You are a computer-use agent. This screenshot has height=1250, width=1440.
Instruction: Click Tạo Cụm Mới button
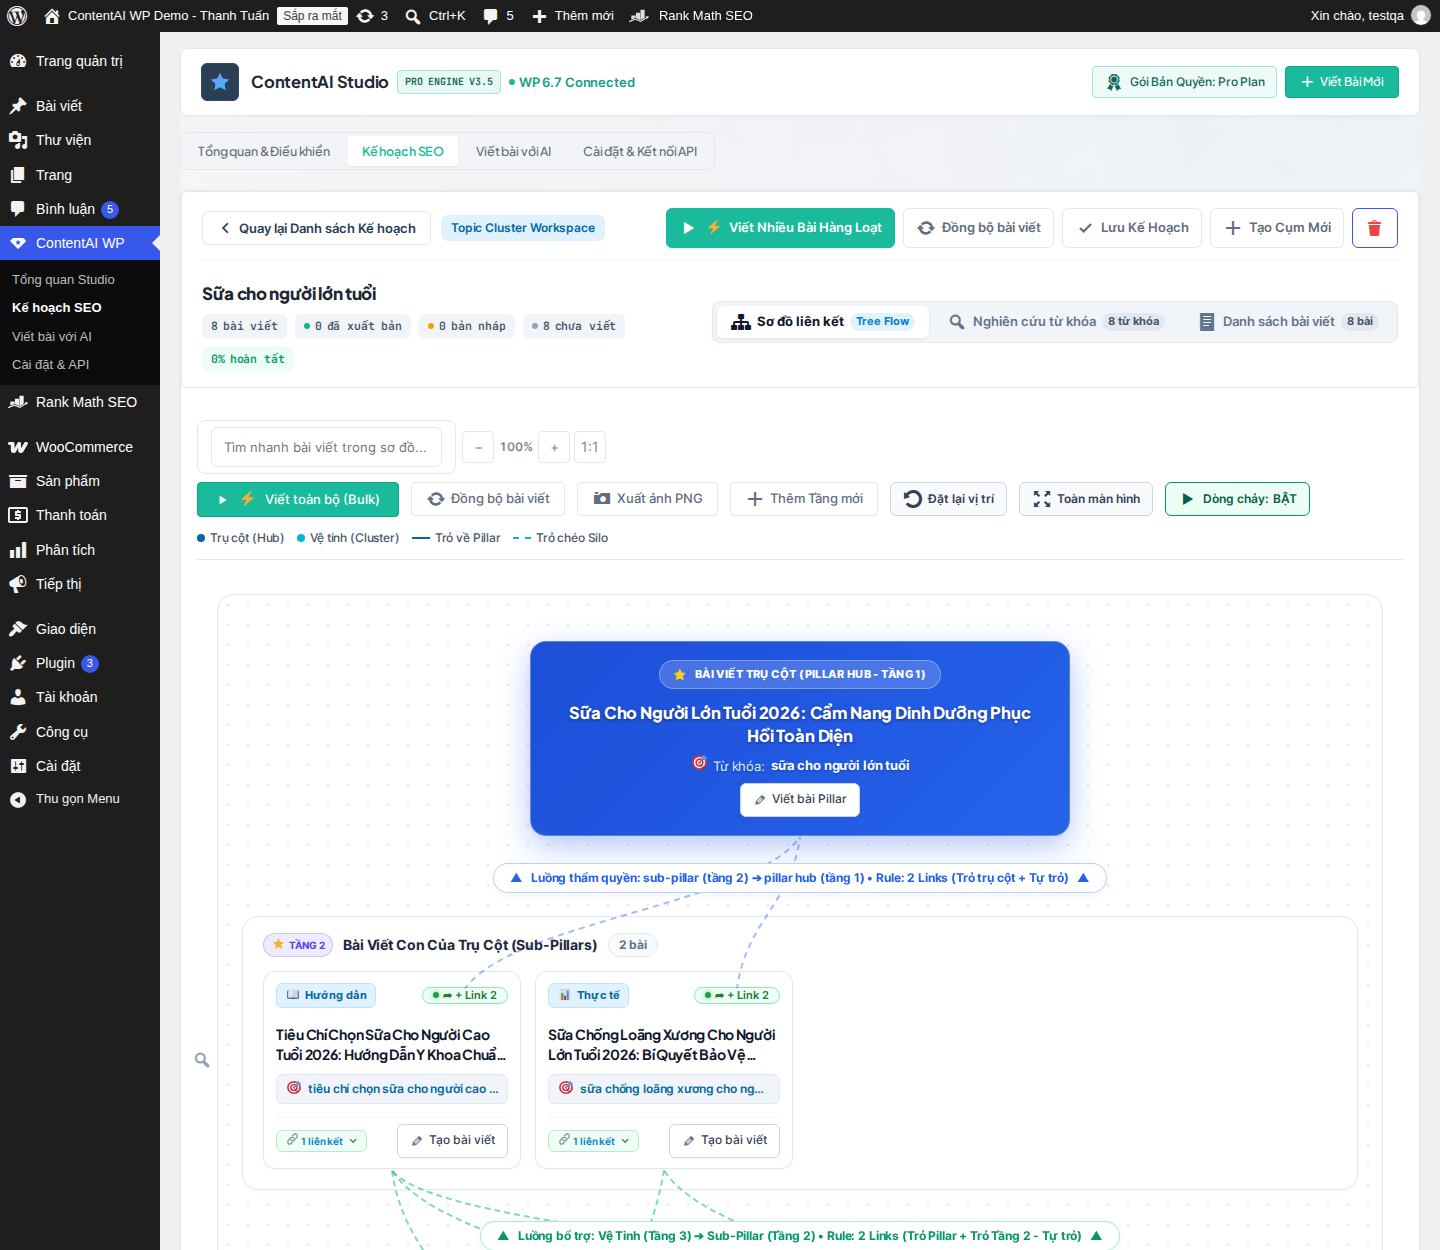click(1277, 228)
